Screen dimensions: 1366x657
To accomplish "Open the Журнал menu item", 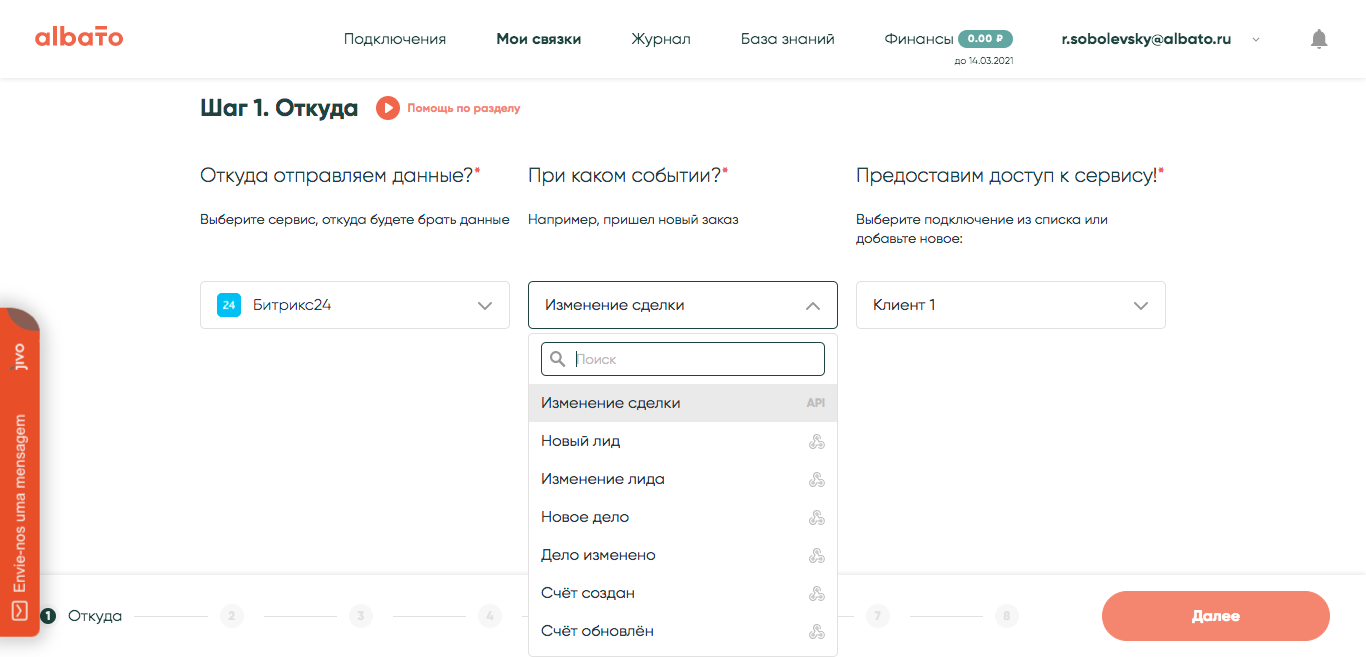I will (660, 39).
